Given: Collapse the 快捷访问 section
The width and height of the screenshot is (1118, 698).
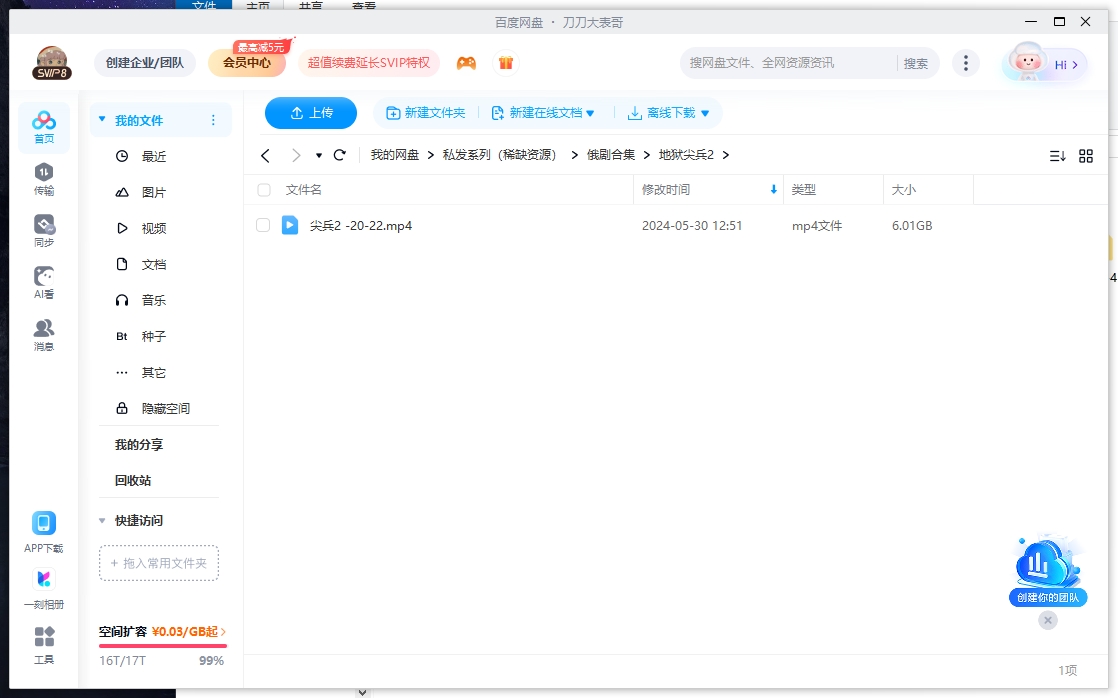Looking at the screenshot, I should click(x=102, y=520).
